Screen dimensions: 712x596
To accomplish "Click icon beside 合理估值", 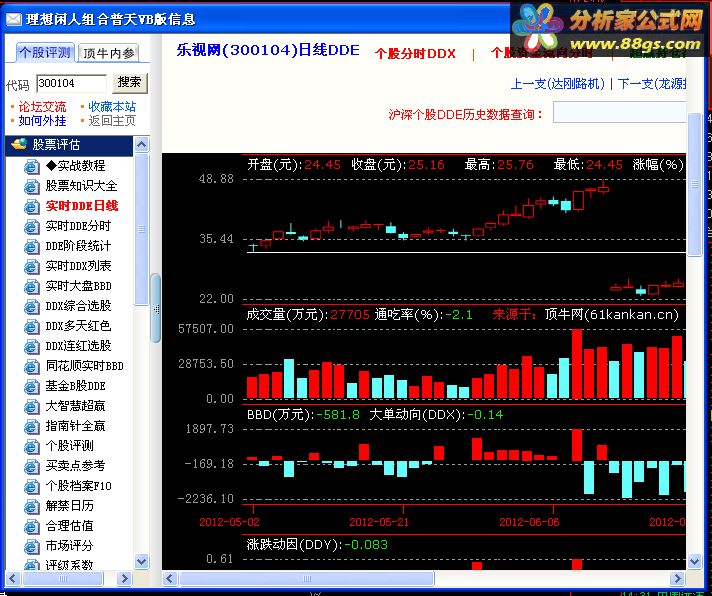I will pyautogui.click(x=31, y=527).
